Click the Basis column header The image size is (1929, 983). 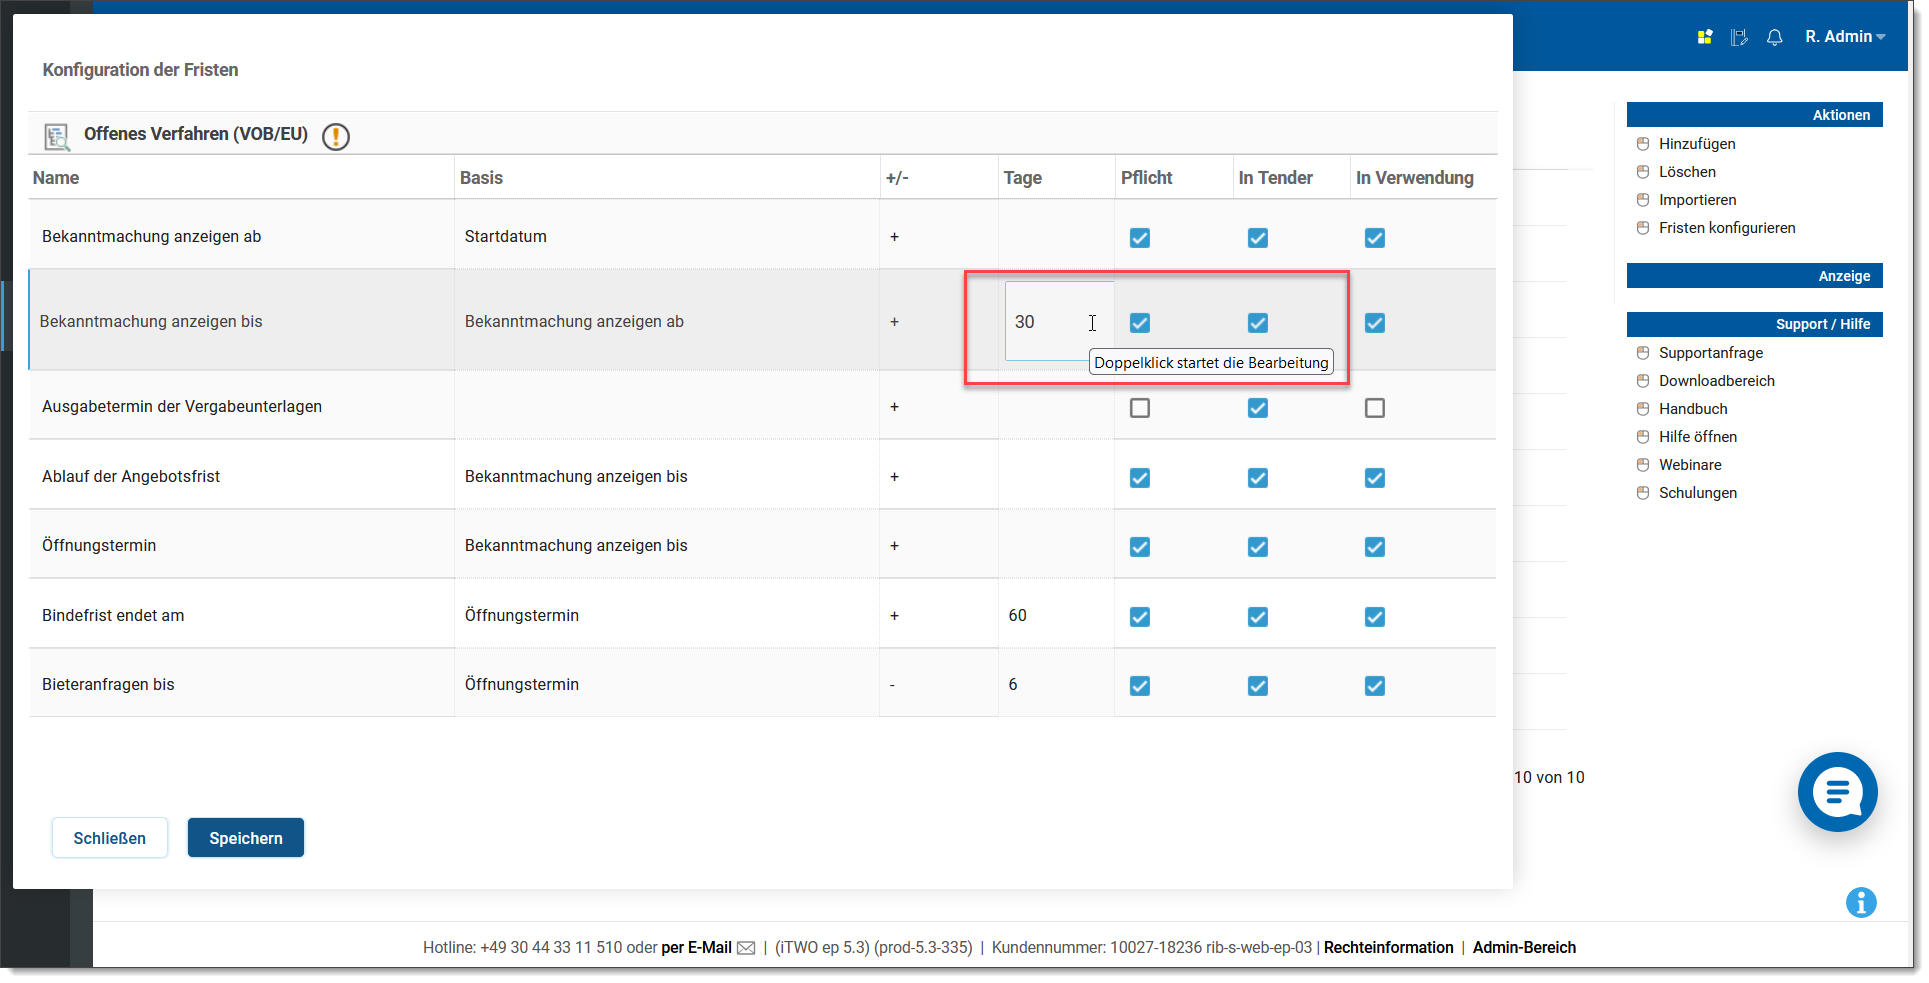pos(481,178)
